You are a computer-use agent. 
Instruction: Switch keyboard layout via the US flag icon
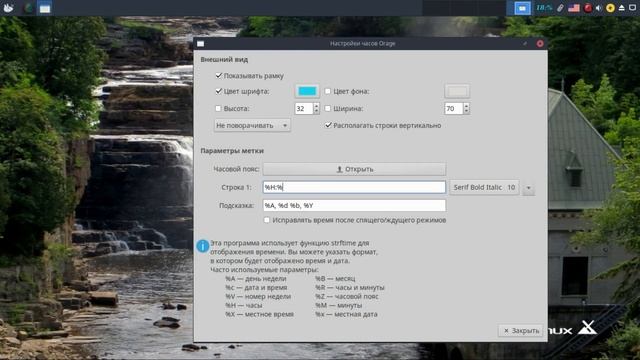pyautogui.click(x=574, y=8)
